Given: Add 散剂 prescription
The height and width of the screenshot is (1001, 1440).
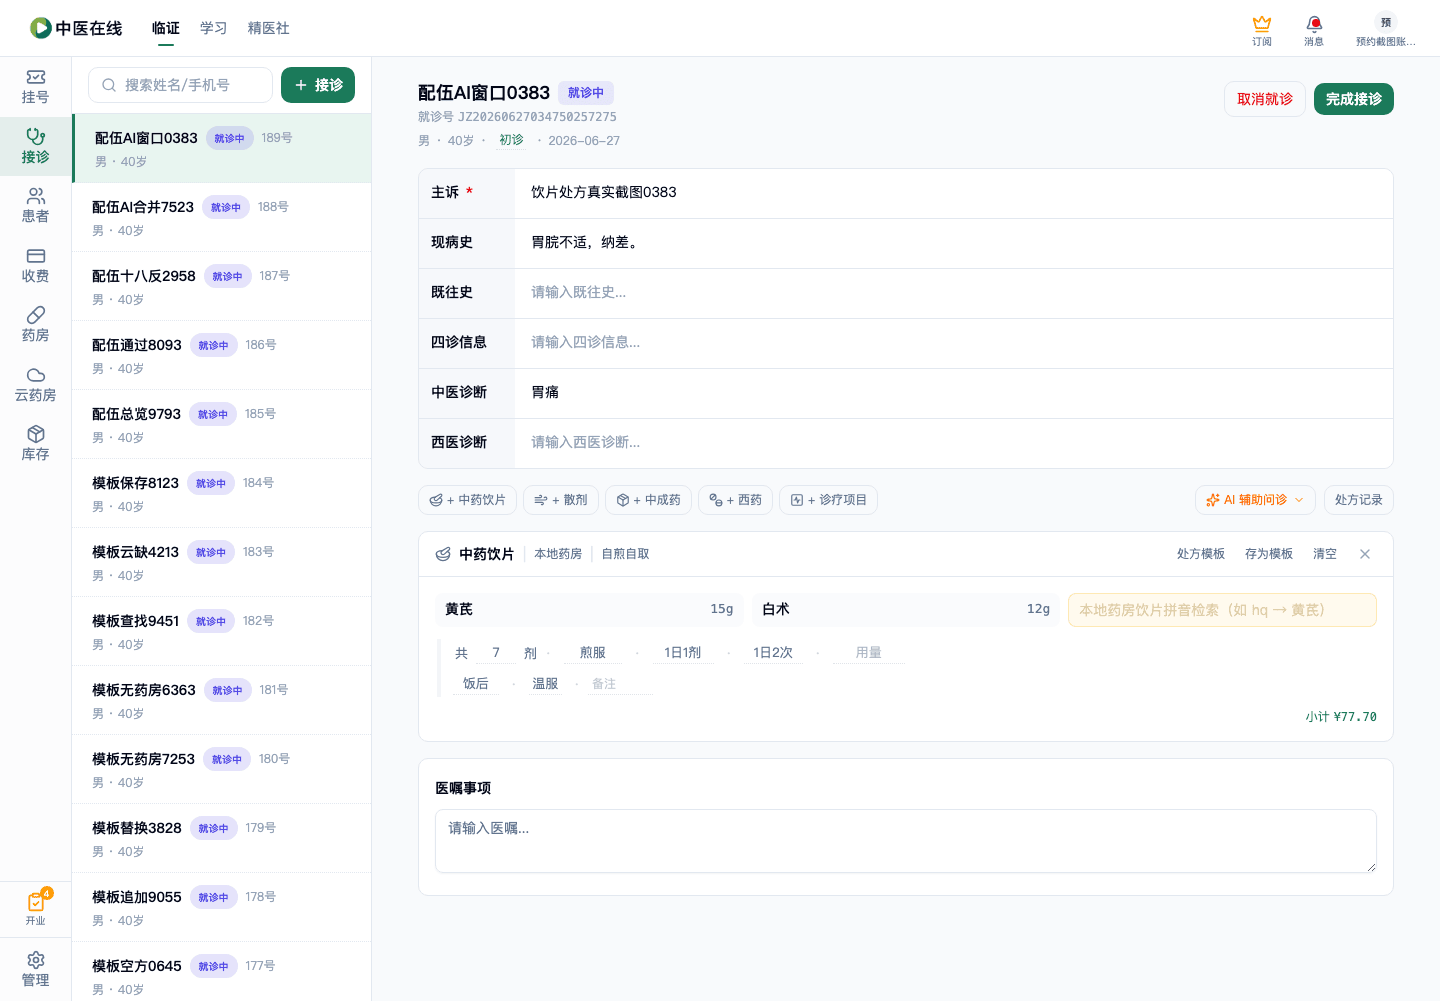Looking at the screenshot, I should click(561, 500).
